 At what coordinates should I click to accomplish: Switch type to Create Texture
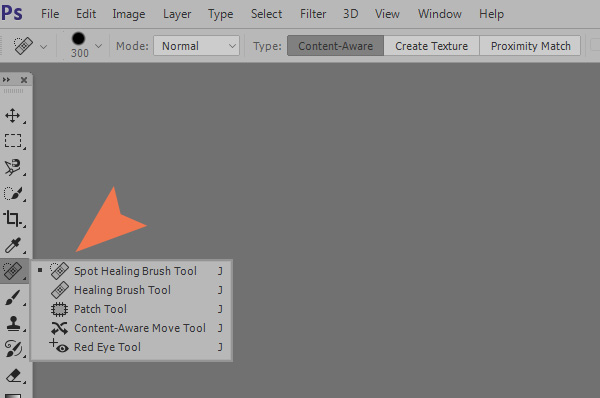pyautogui.click(x=432, y=46)
